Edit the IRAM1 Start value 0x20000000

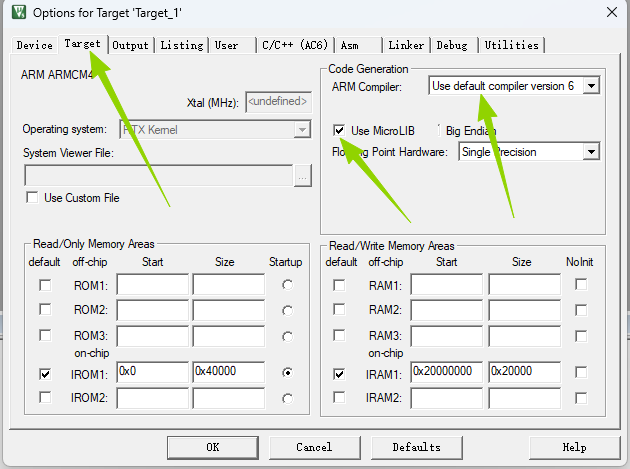[447, 372]
